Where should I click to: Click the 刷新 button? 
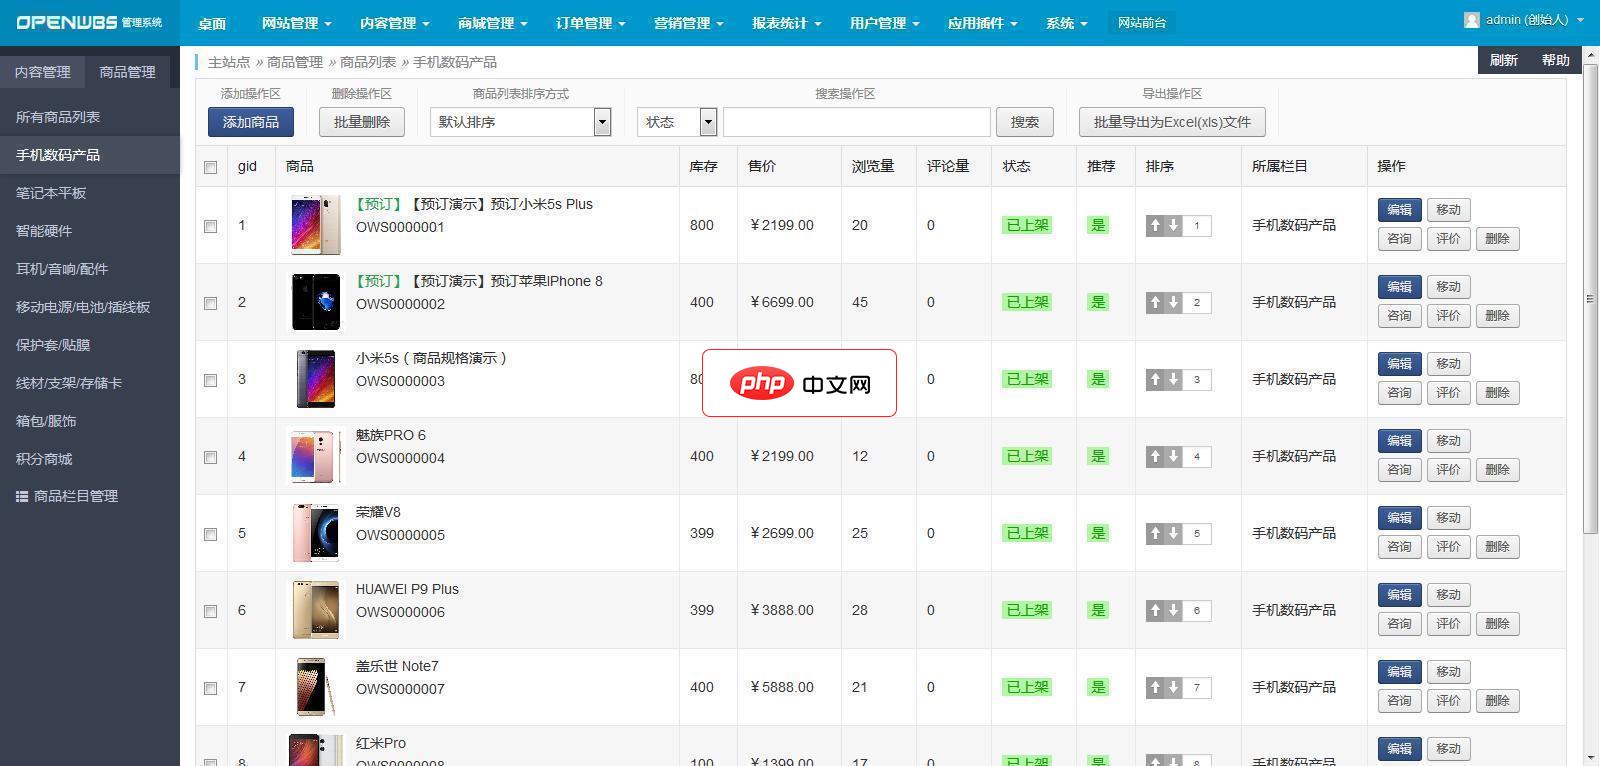click(x=1503, y=60)
